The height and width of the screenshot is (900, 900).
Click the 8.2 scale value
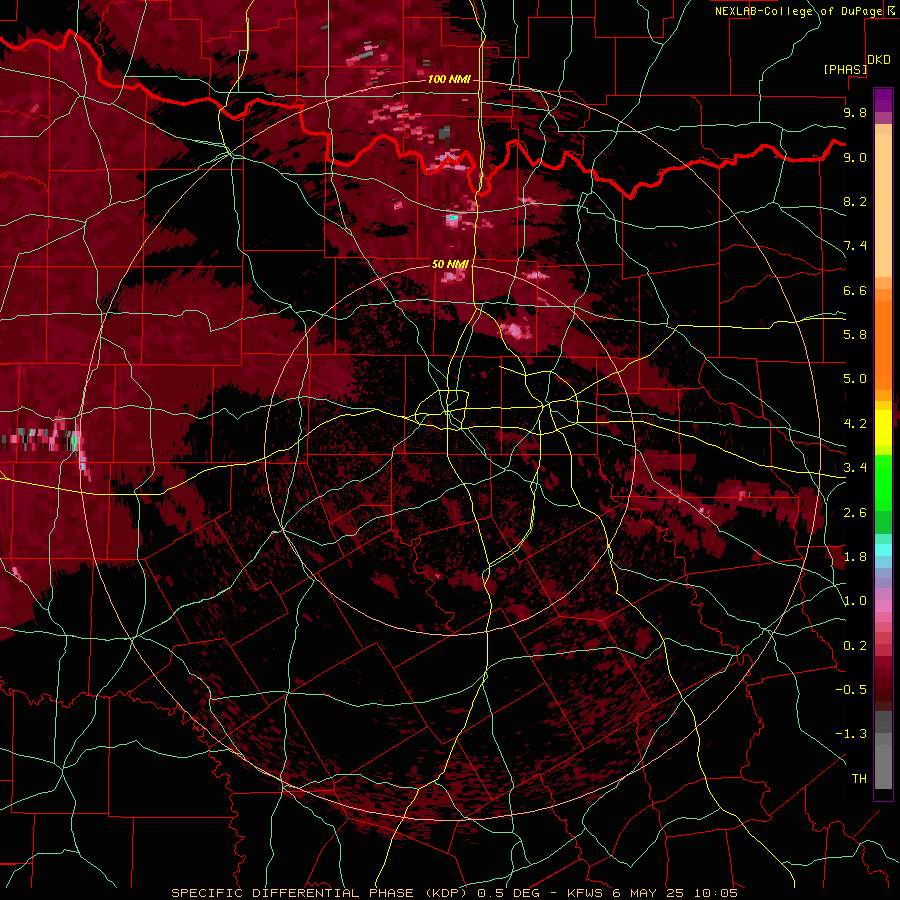point(855,201)
